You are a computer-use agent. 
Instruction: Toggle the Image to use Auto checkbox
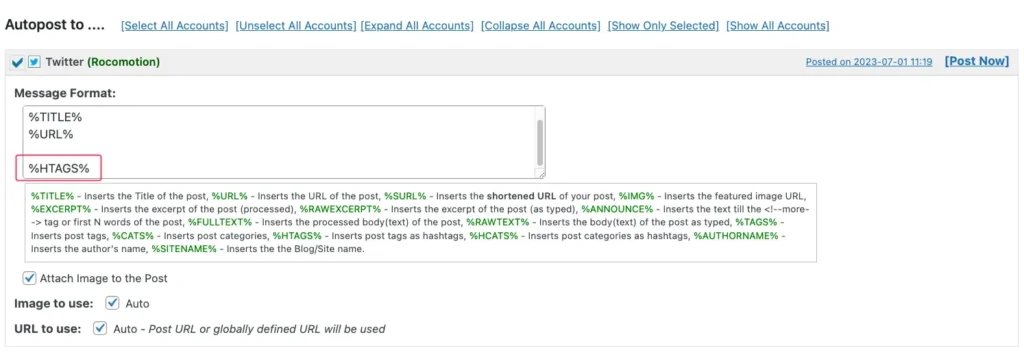coord(113,303)
